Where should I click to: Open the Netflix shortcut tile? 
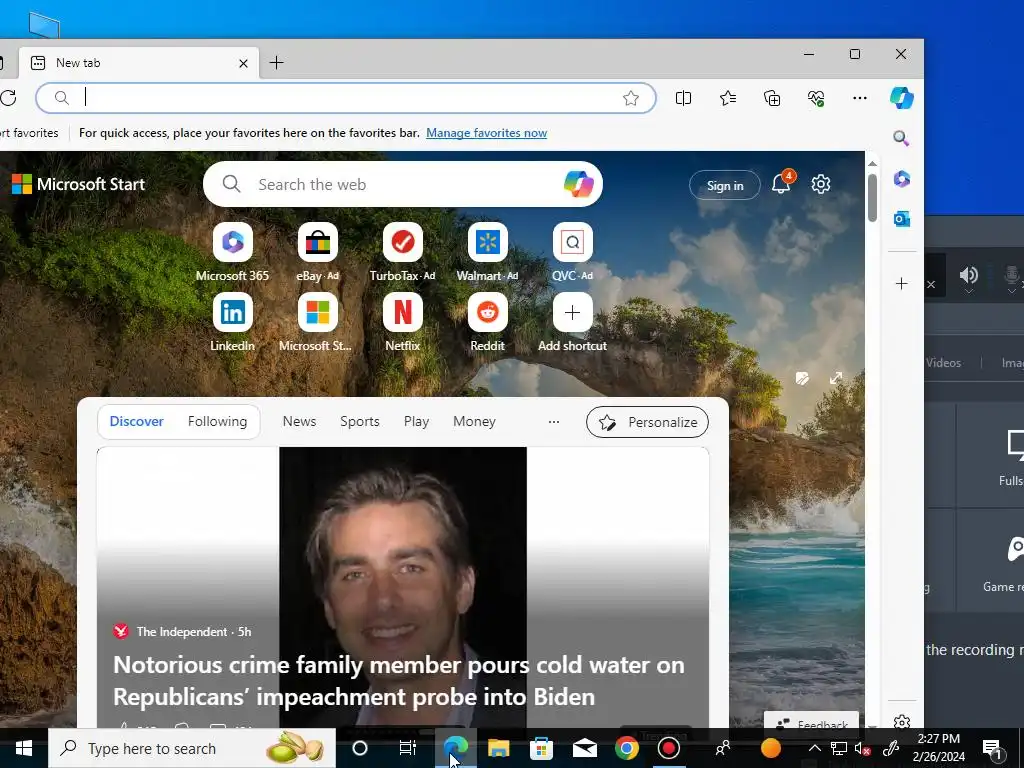pyautogui.click(x=402, y=322)
